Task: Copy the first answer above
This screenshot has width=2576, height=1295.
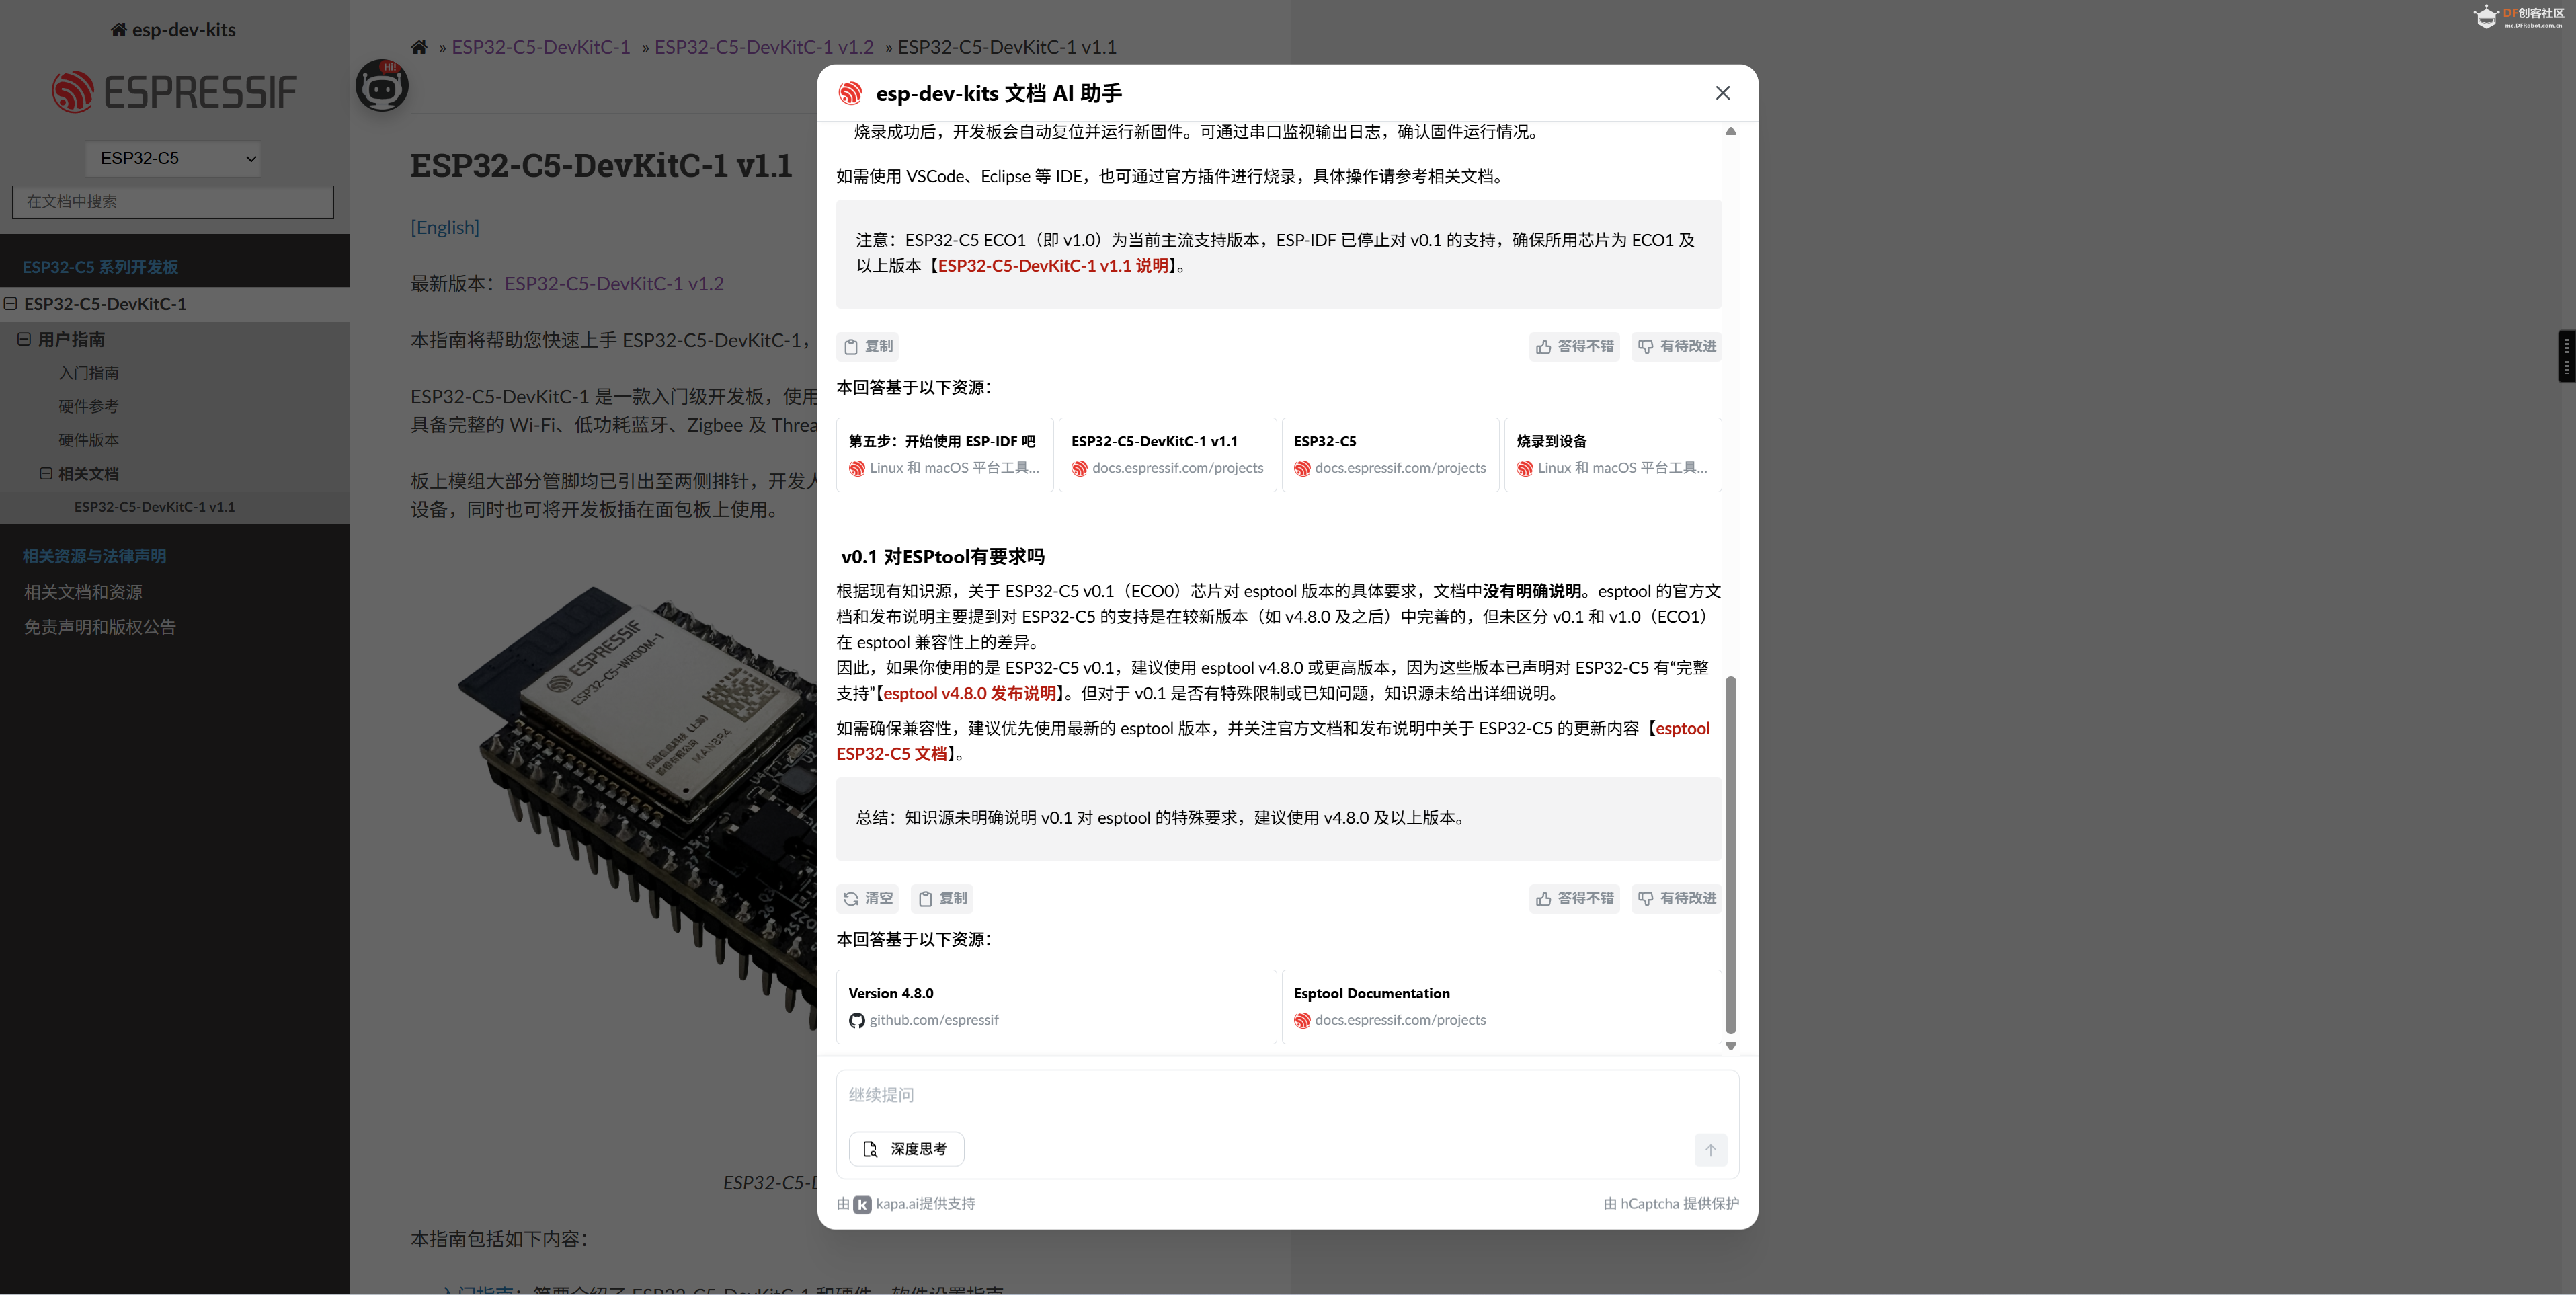Action: click(x=867, y=346)
